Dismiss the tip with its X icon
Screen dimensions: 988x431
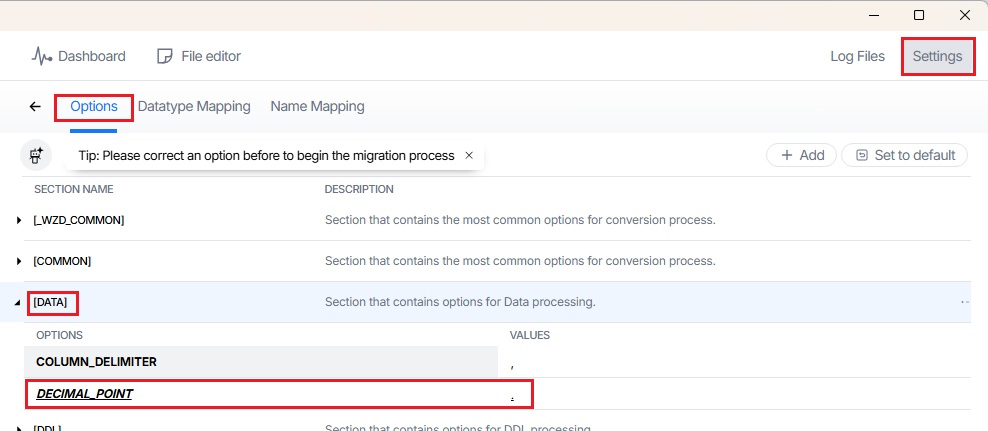pyautogui.click(x=469, y=155)
